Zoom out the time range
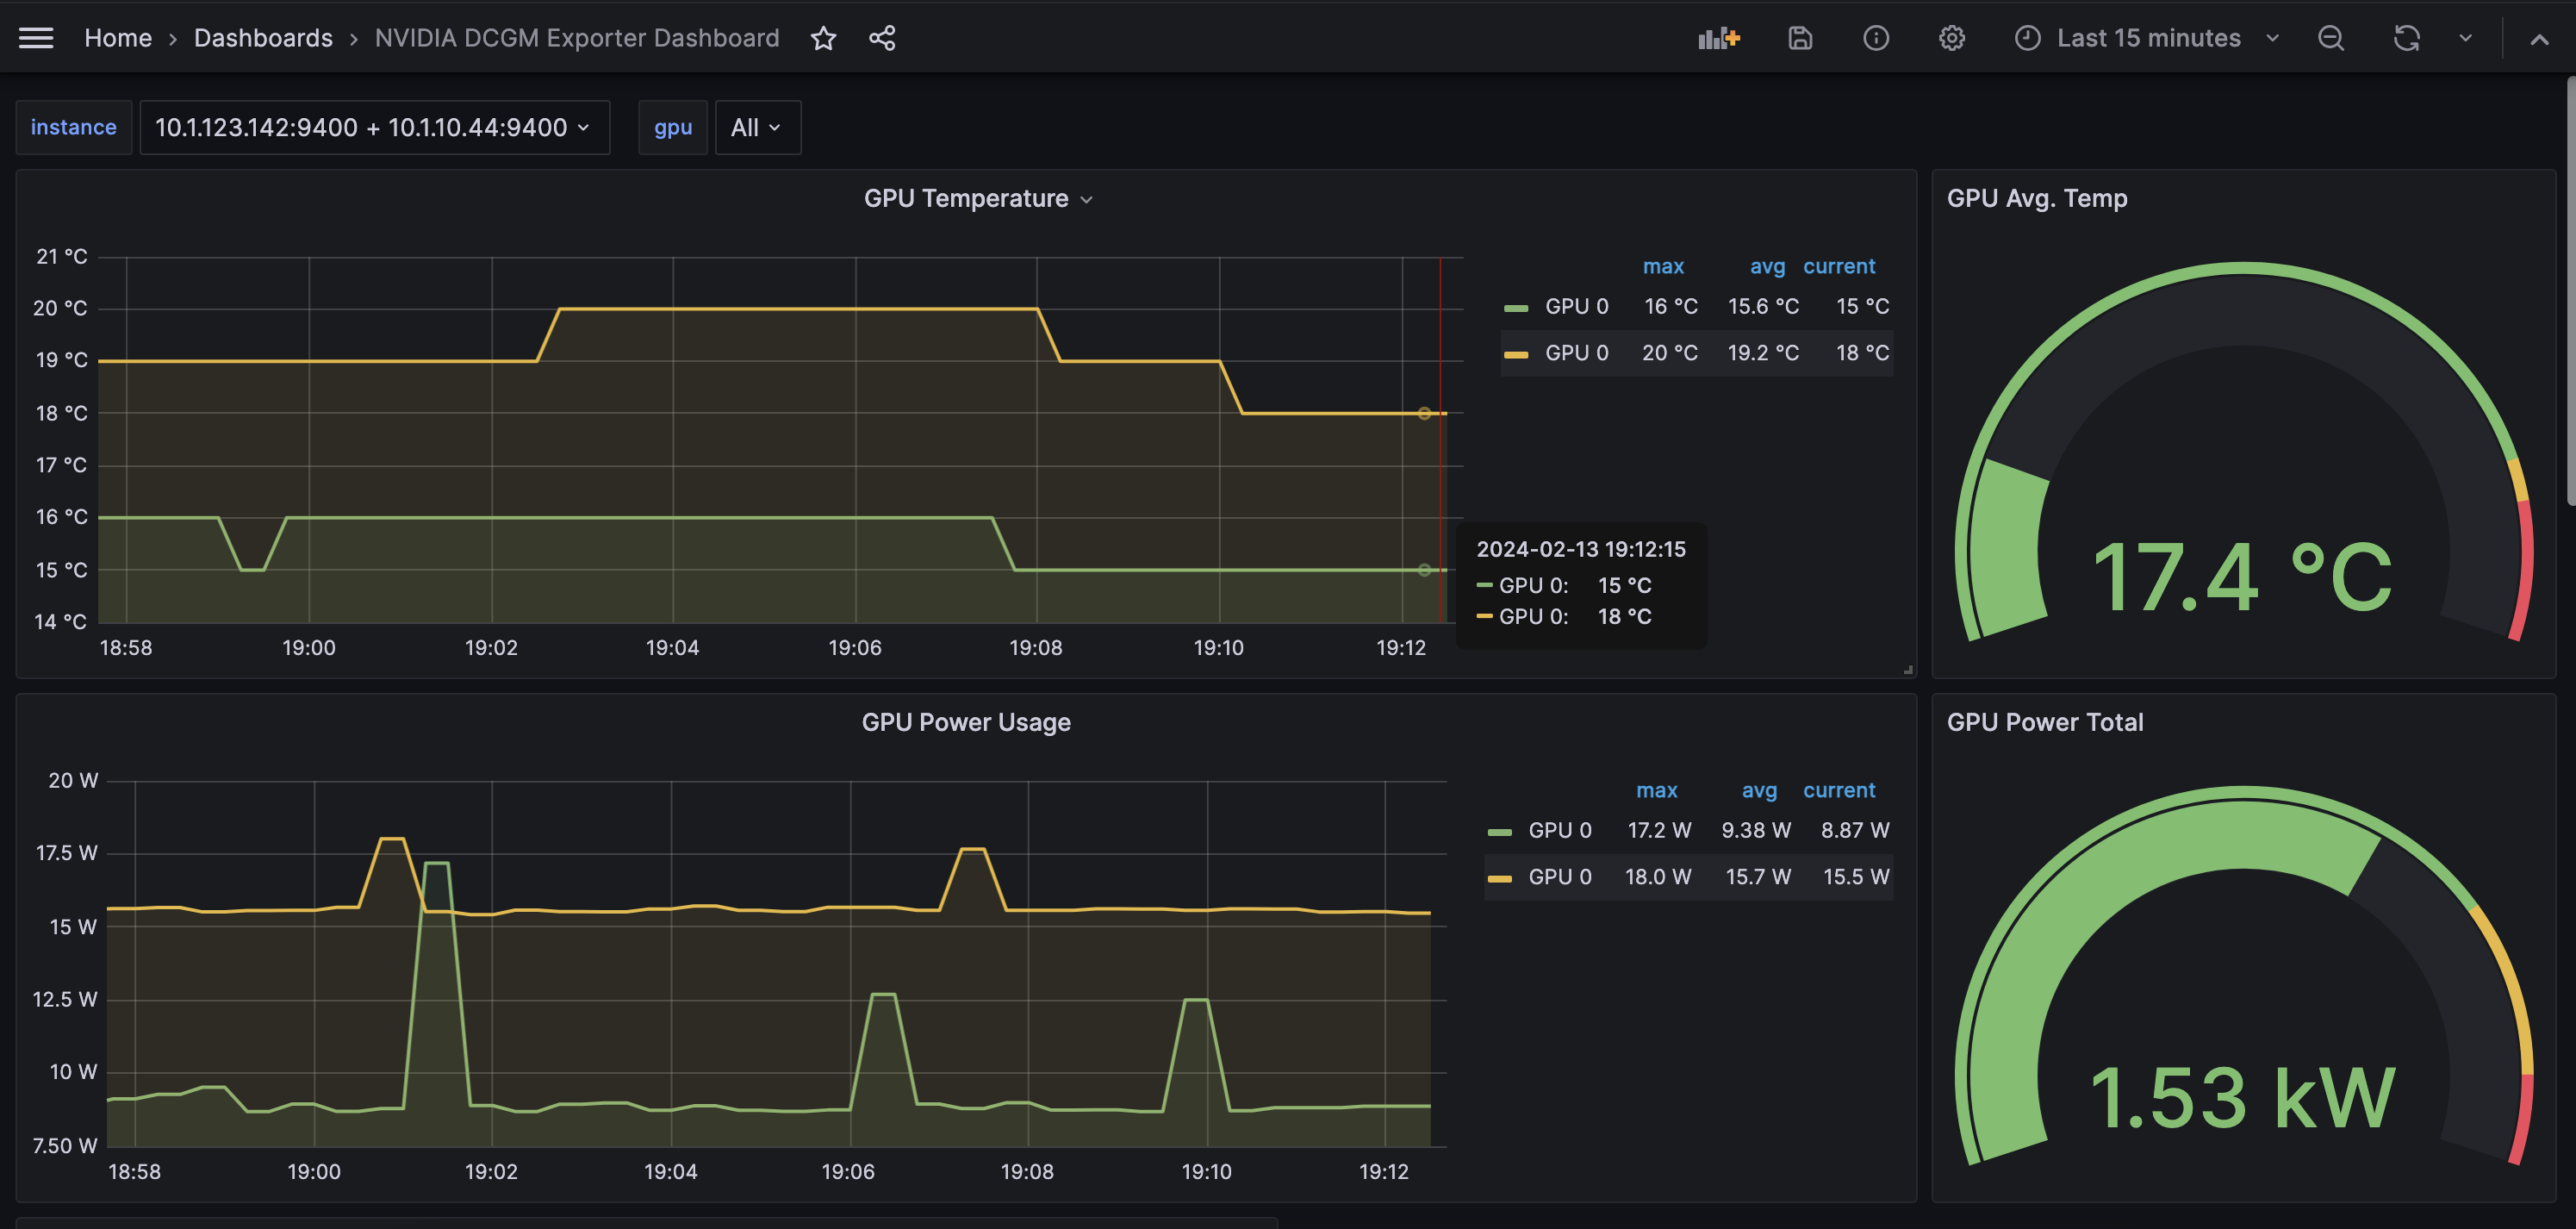 tap(2330, 38)
